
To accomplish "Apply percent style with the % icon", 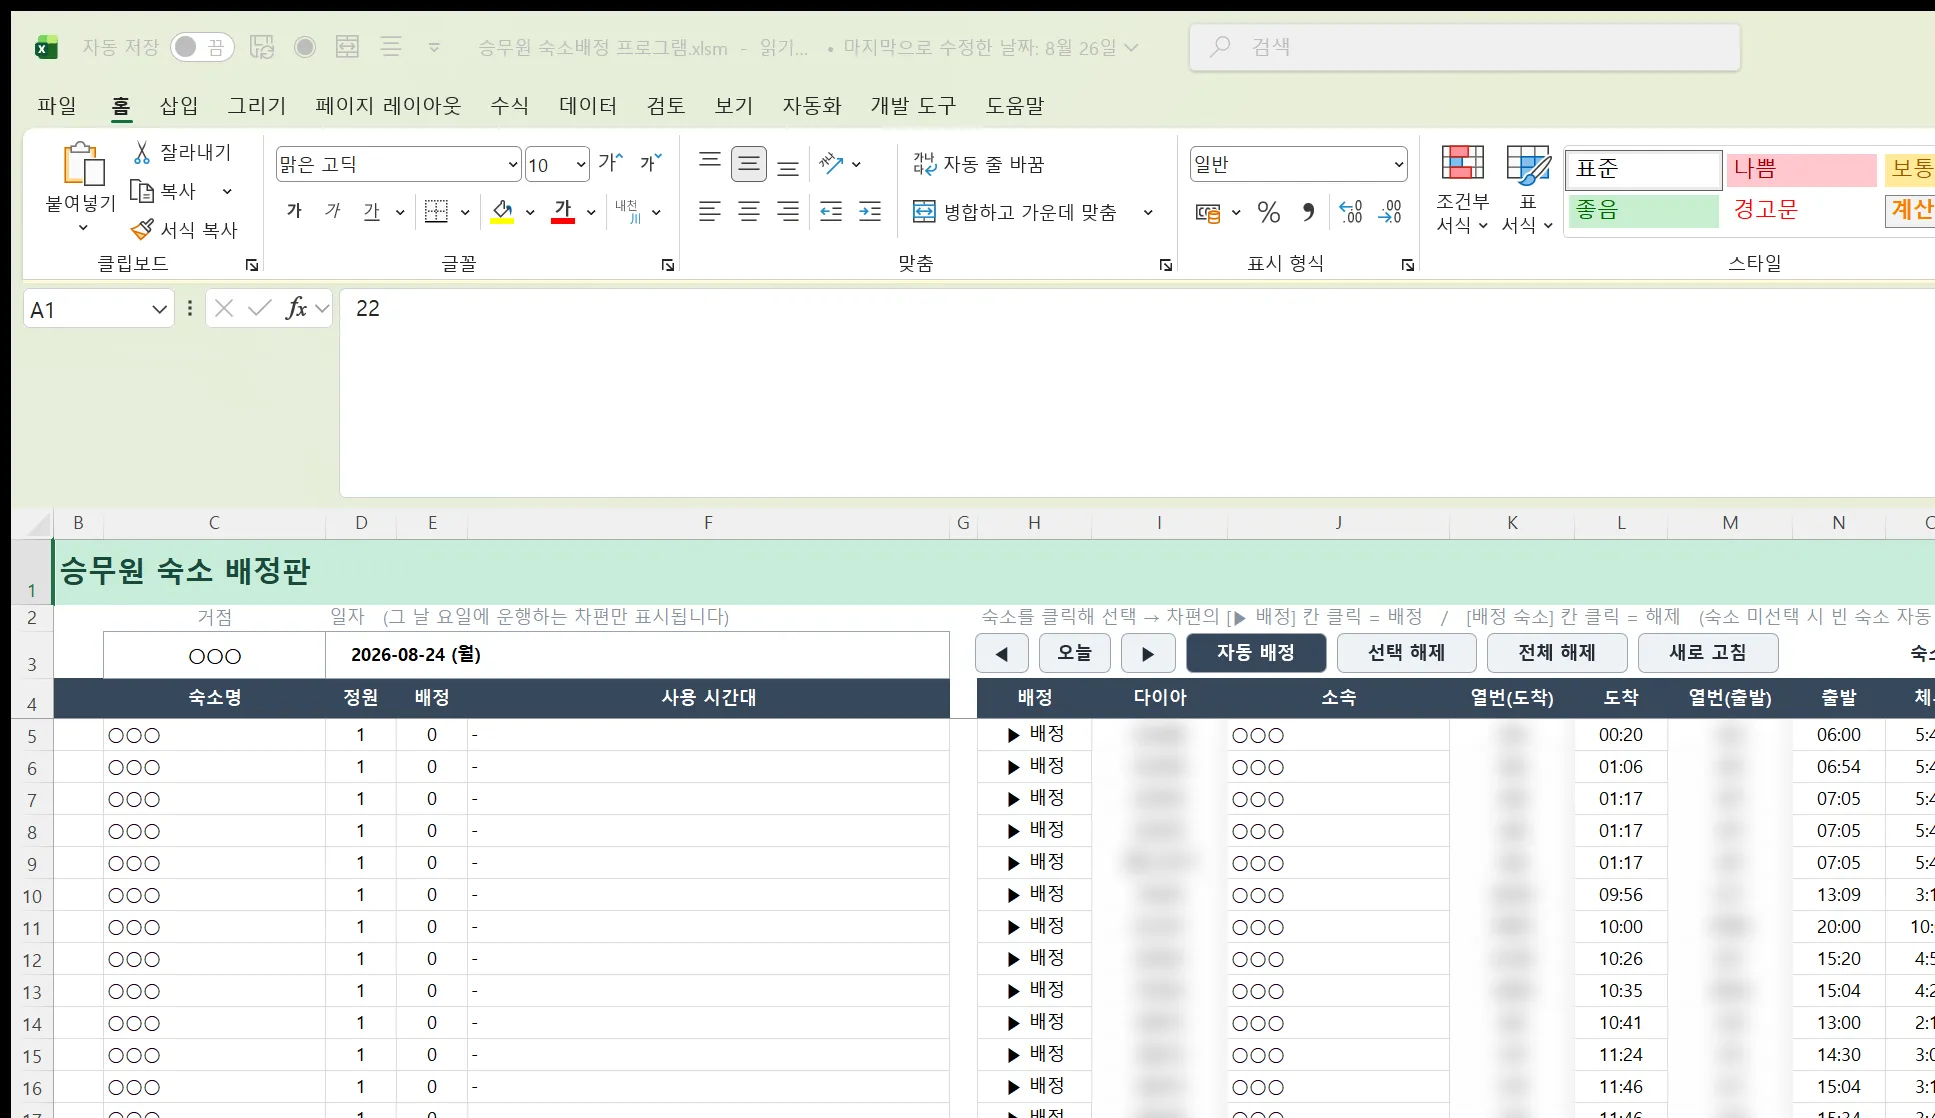I will point(1269,212).
